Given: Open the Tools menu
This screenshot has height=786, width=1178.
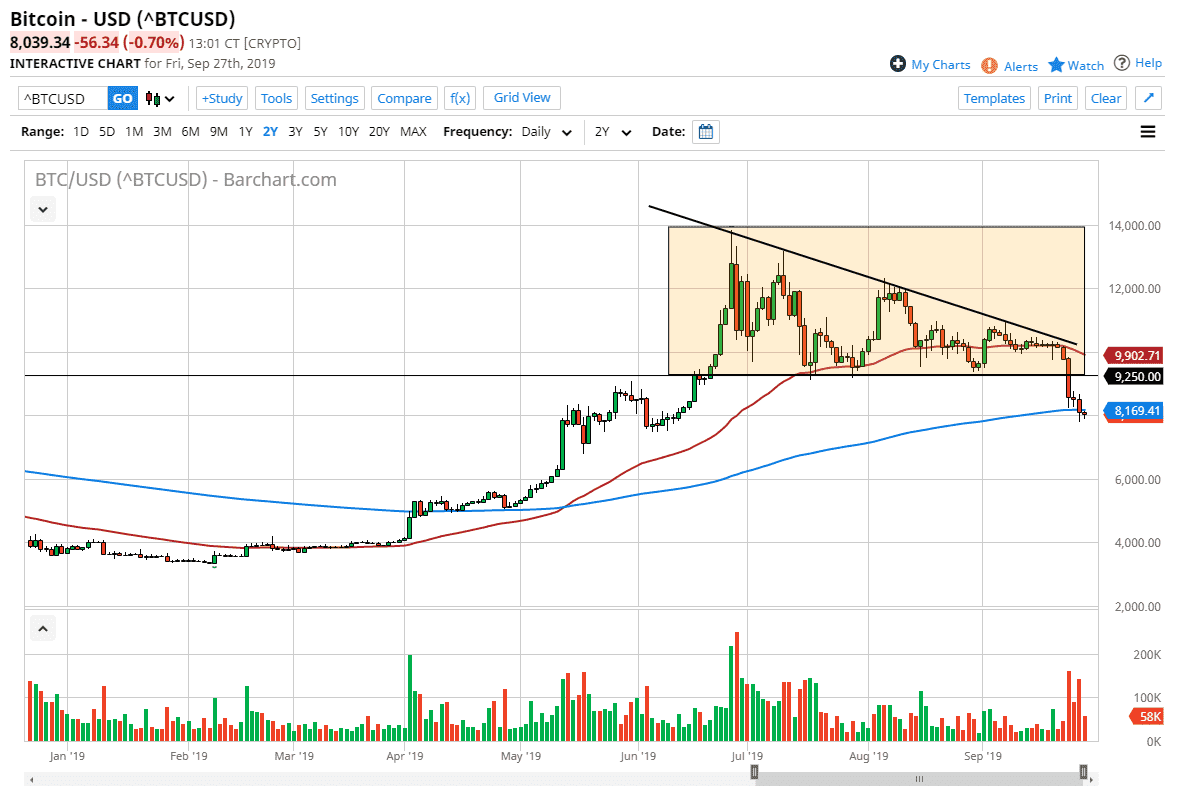Looking at the screenshot, I should 276,98.
